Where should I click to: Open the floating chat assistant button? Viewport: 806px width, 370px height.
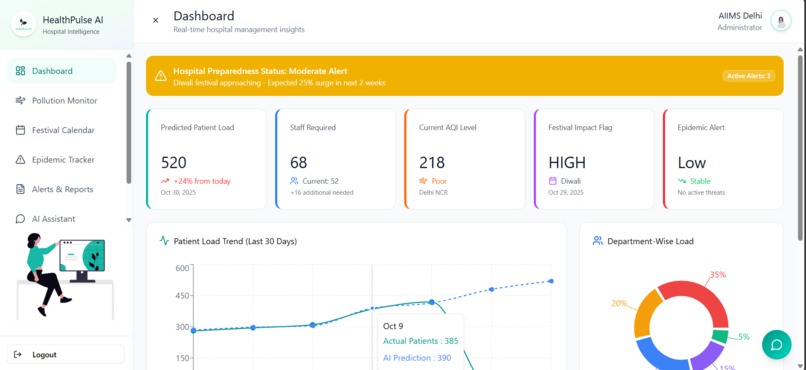coord(776,344)
